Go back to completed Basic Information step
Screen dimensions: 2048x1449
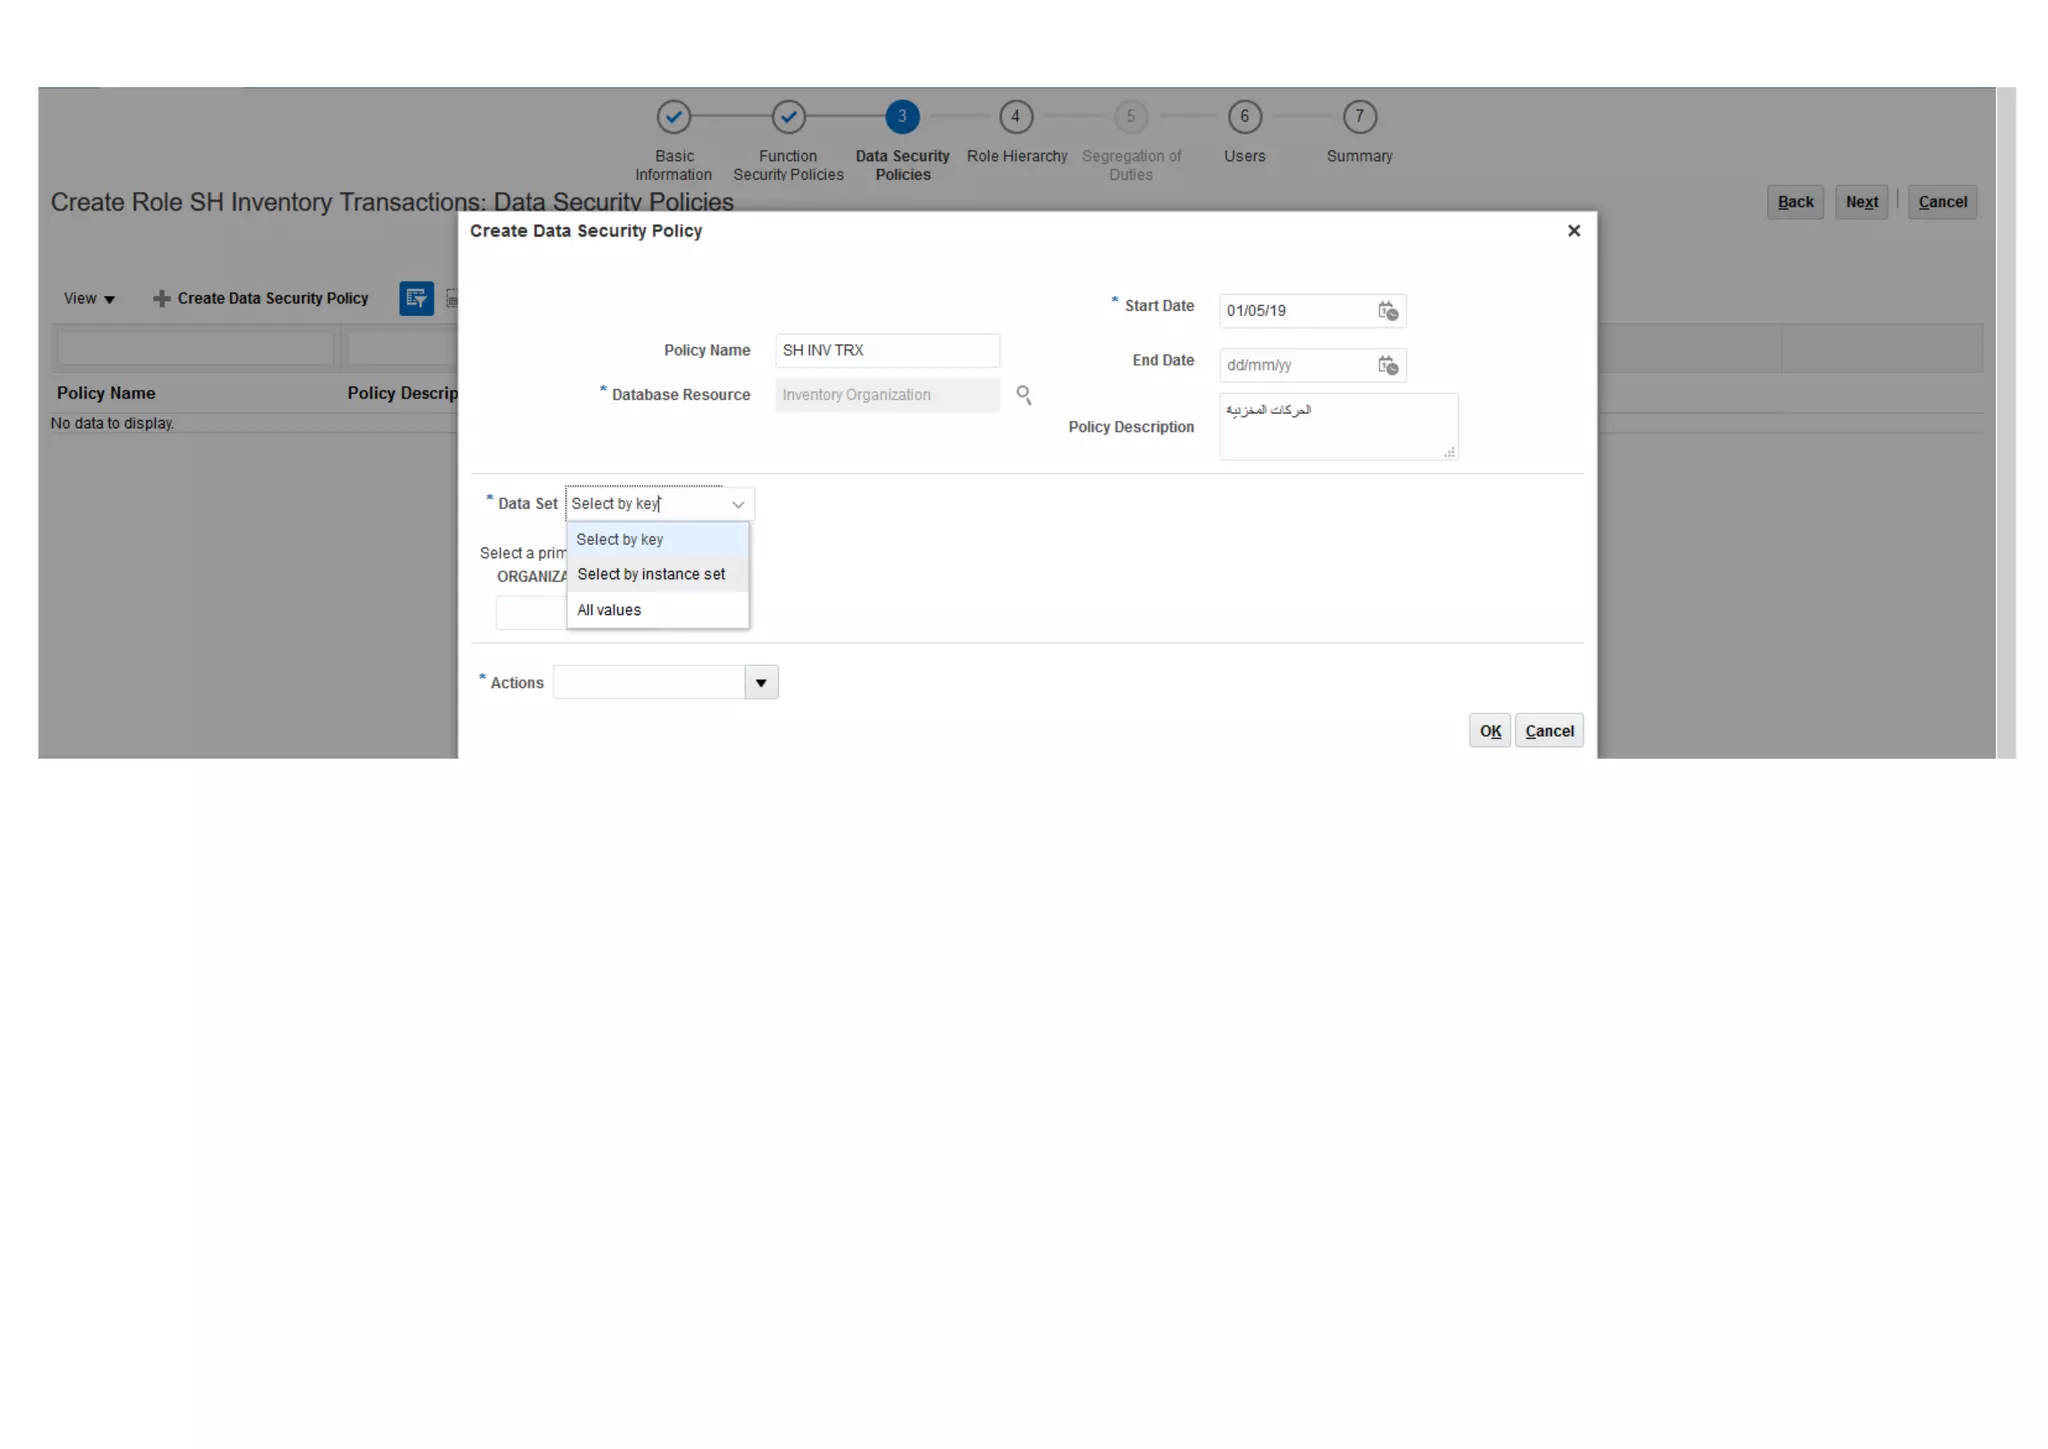[x=673, y=117]
